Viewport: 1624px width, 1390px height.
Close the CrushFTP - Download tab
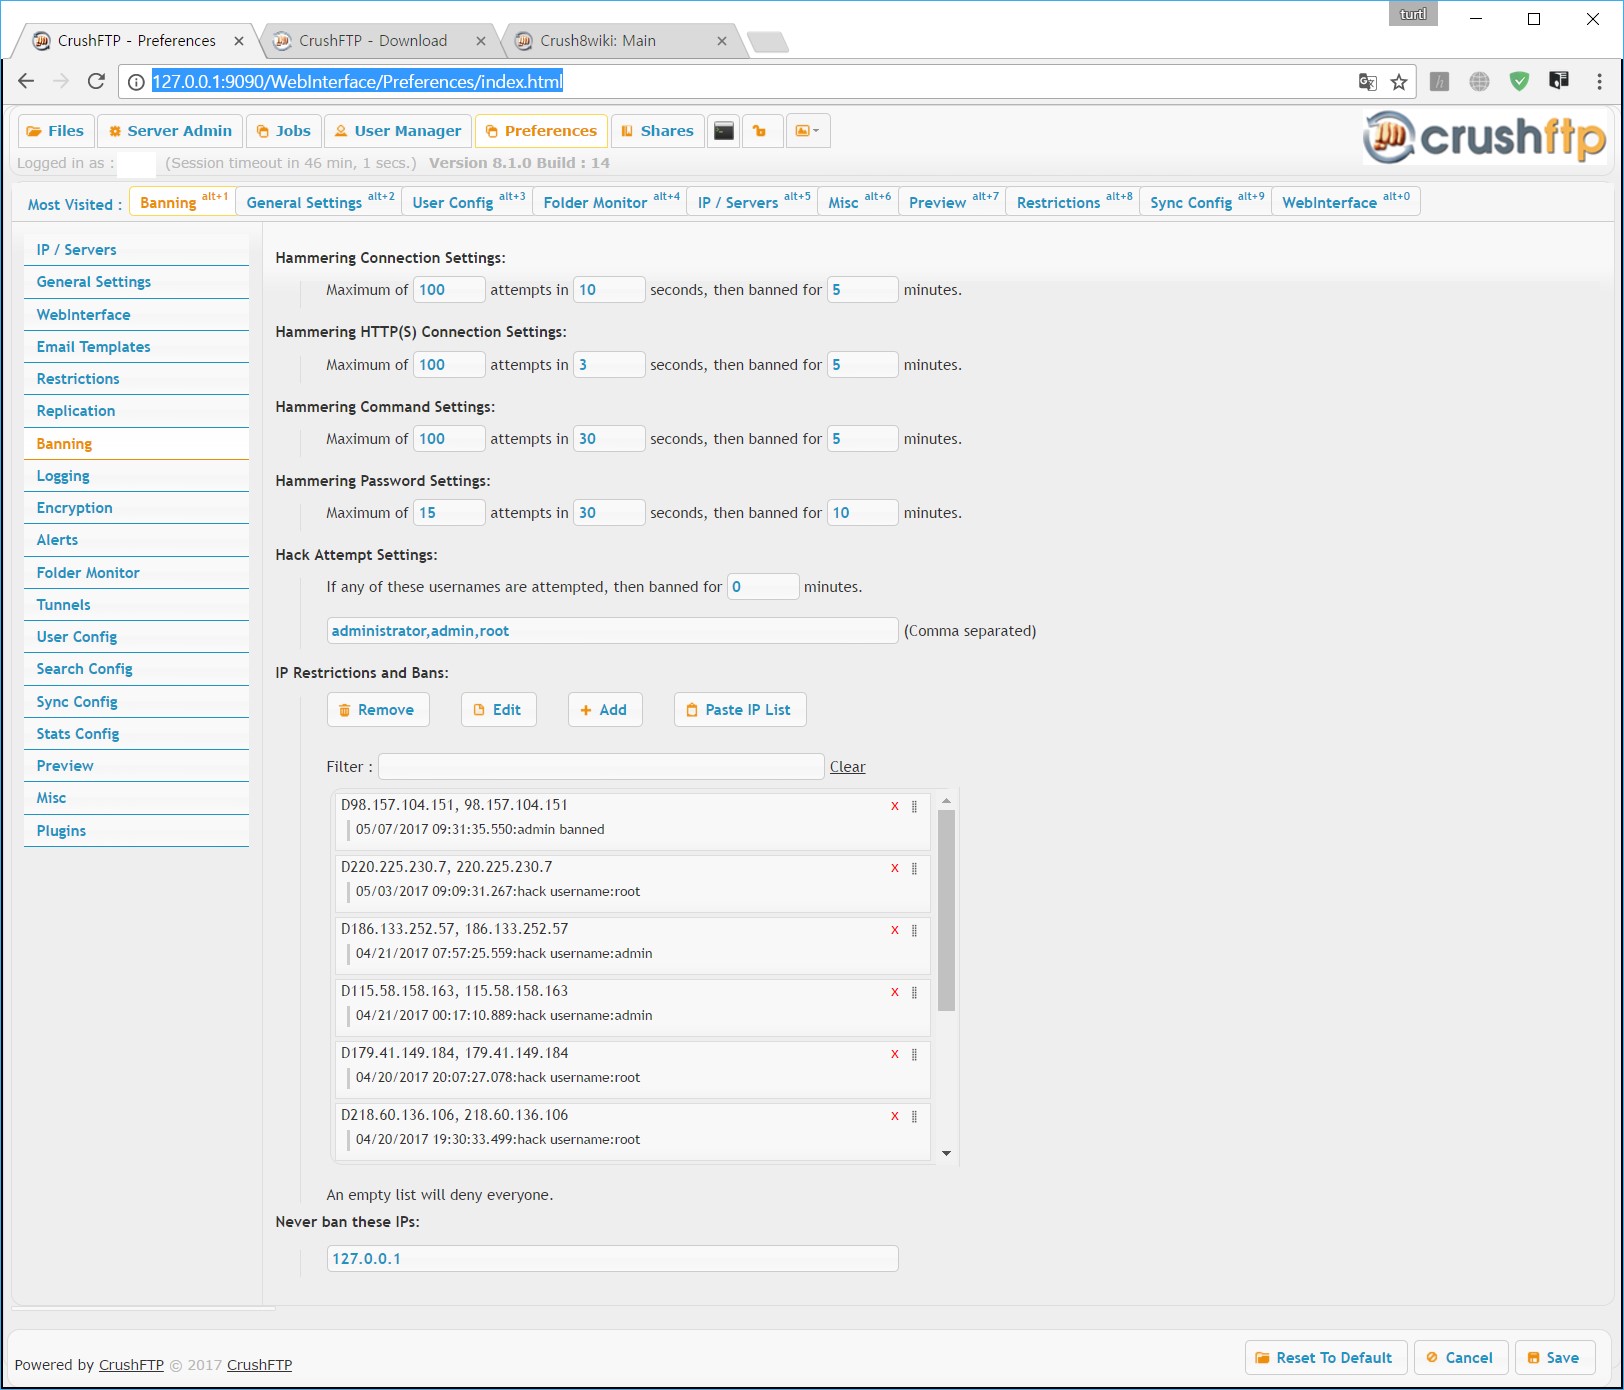(x=481, y=41)
